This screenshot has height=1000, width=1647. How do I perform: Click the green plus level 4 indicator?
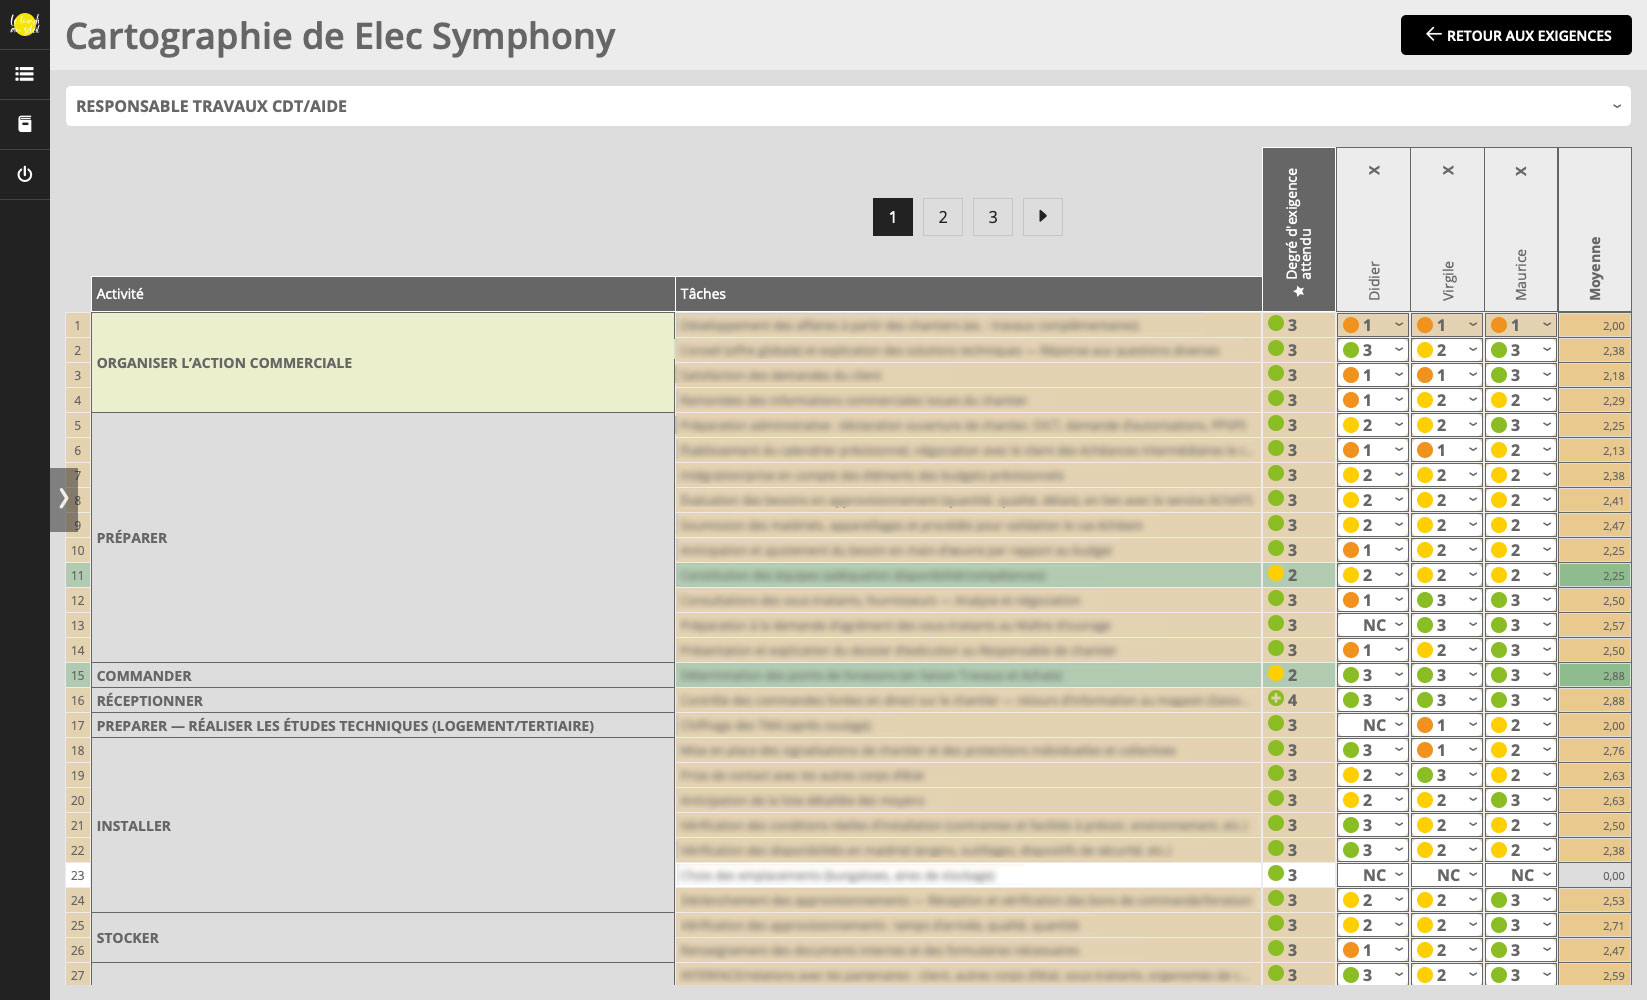(1276, 699)
